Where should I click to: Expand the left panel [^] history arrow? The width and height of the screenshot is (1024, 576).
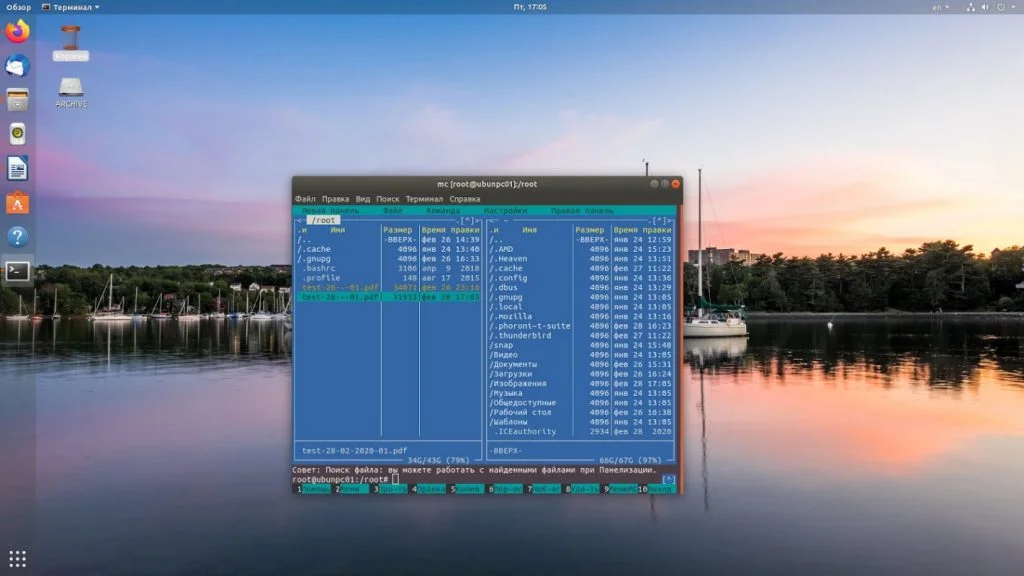468,221
